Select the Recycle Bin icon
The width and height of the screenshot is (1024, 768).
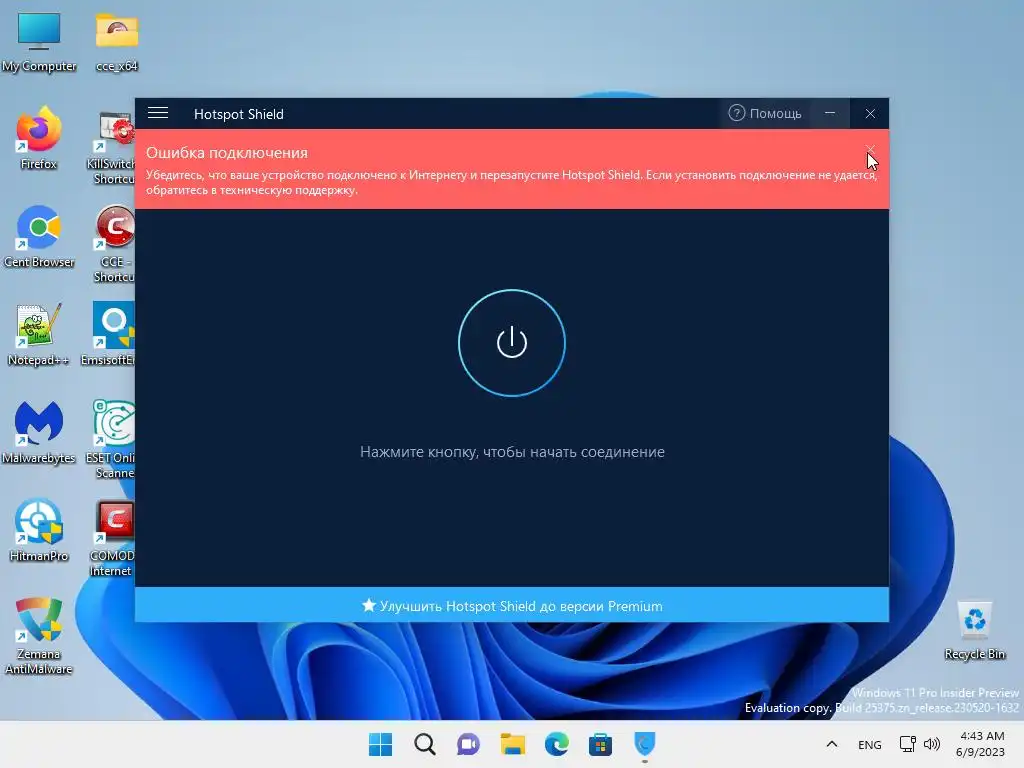coord(974,630)
